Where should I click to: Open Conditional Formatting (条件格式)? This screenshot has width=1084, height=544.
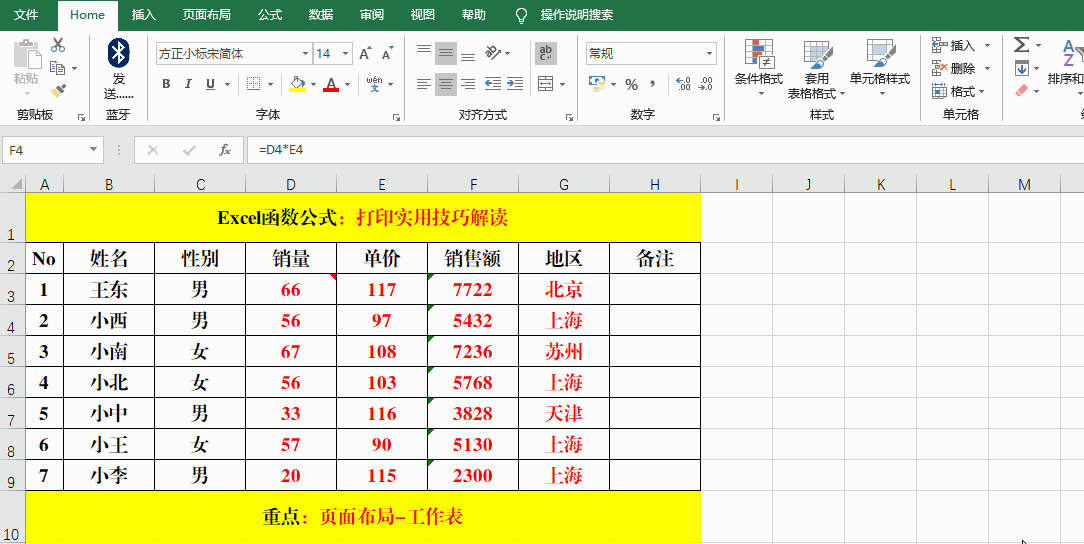click(x=758, y=68)
